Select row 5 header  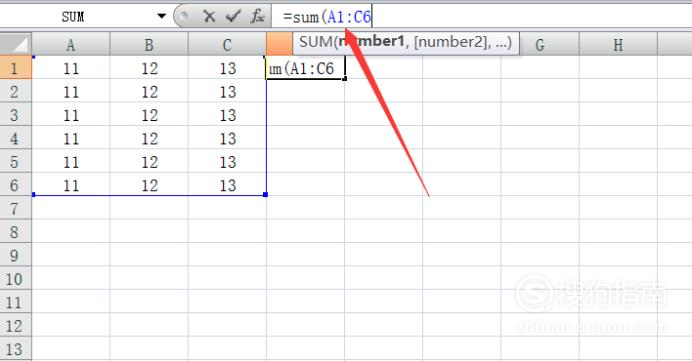[15, 162]
